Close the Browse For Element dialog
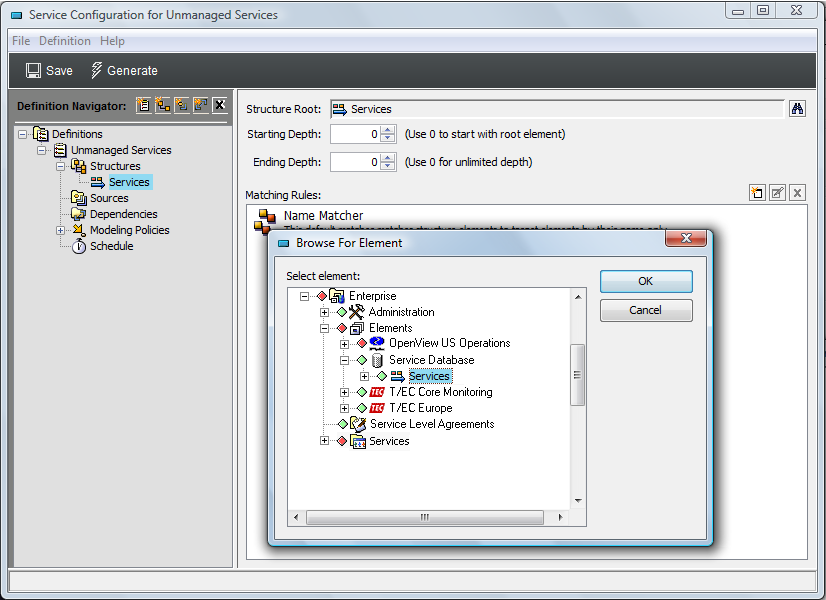 click(x=686, y=238)
